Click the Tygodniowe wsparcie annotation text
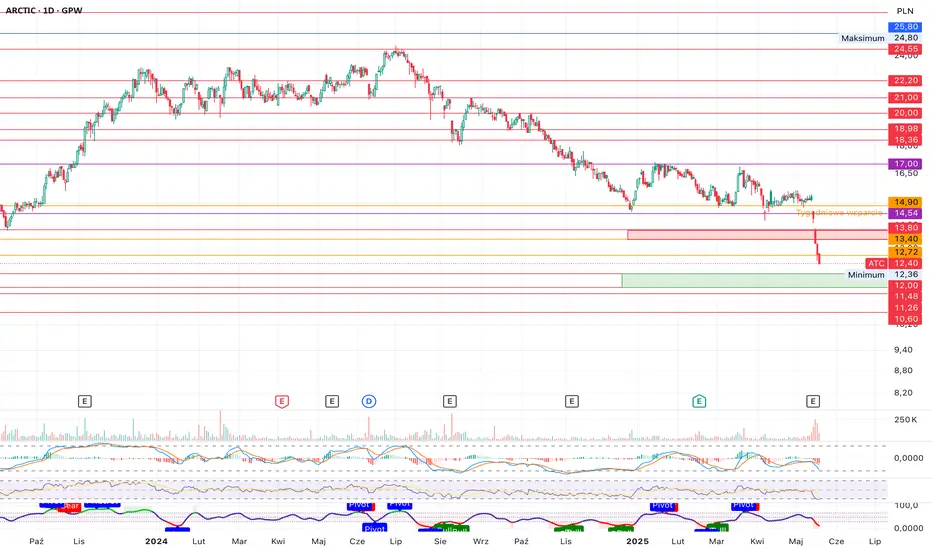 pyautogui.click(x=839, y=213)
